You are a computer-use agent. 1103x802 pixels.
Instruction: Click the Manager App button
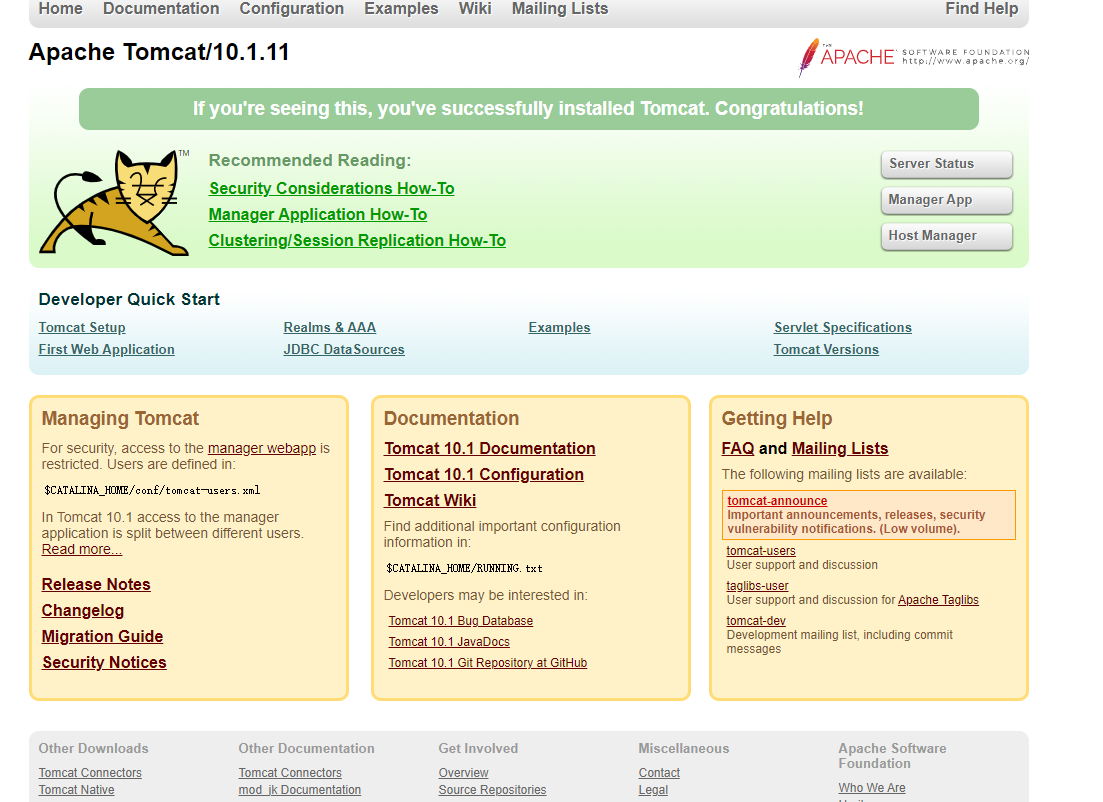click(x=946, y=200)
